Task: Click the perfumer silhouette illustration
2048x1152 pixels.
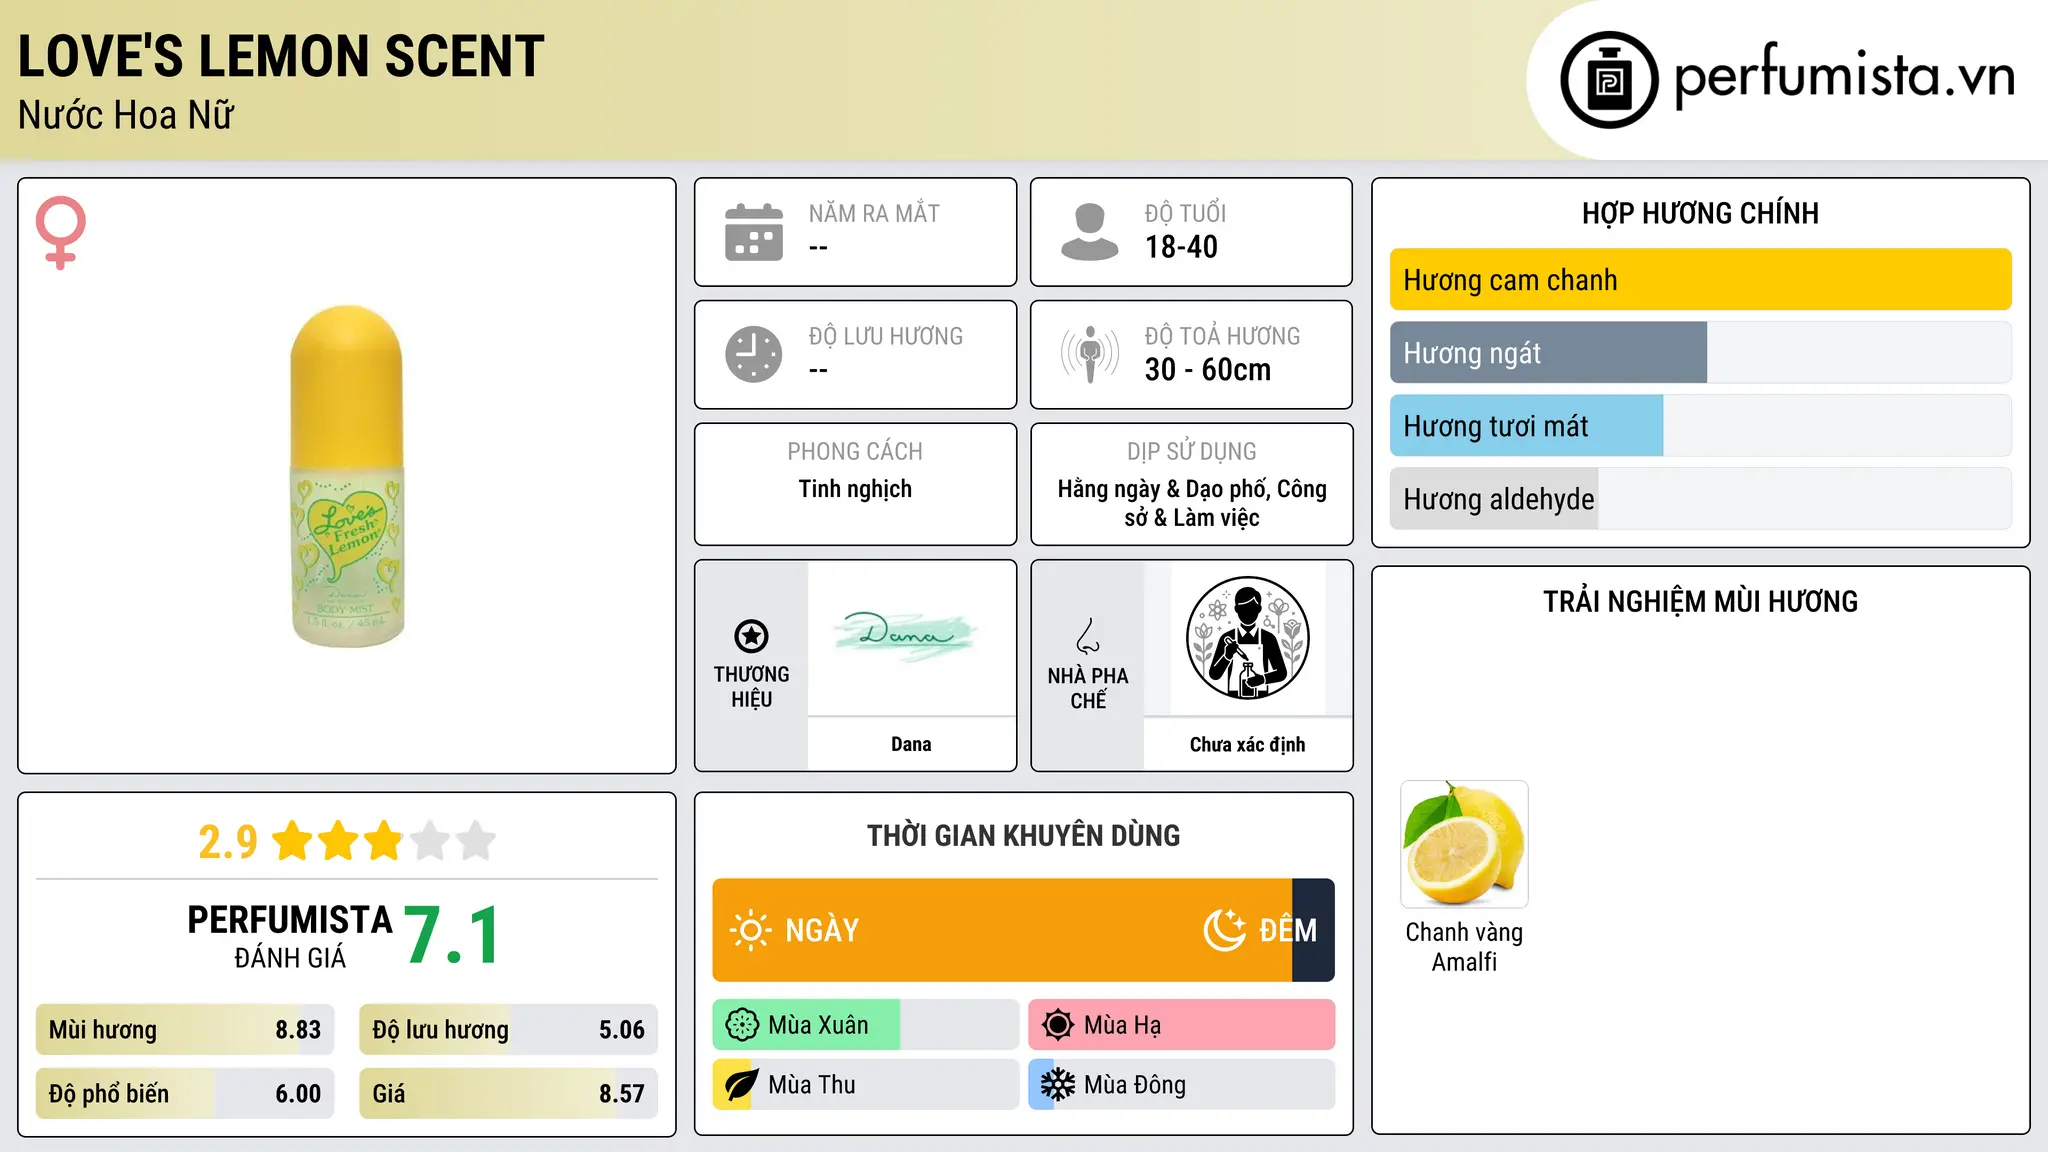Action: click(1248, 638)
